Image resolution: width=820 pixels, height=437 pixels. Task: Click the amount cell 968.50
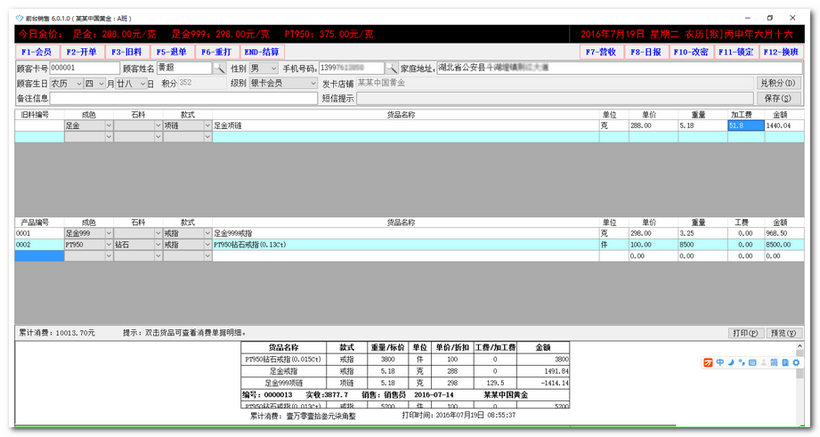(x=784, y=233)
